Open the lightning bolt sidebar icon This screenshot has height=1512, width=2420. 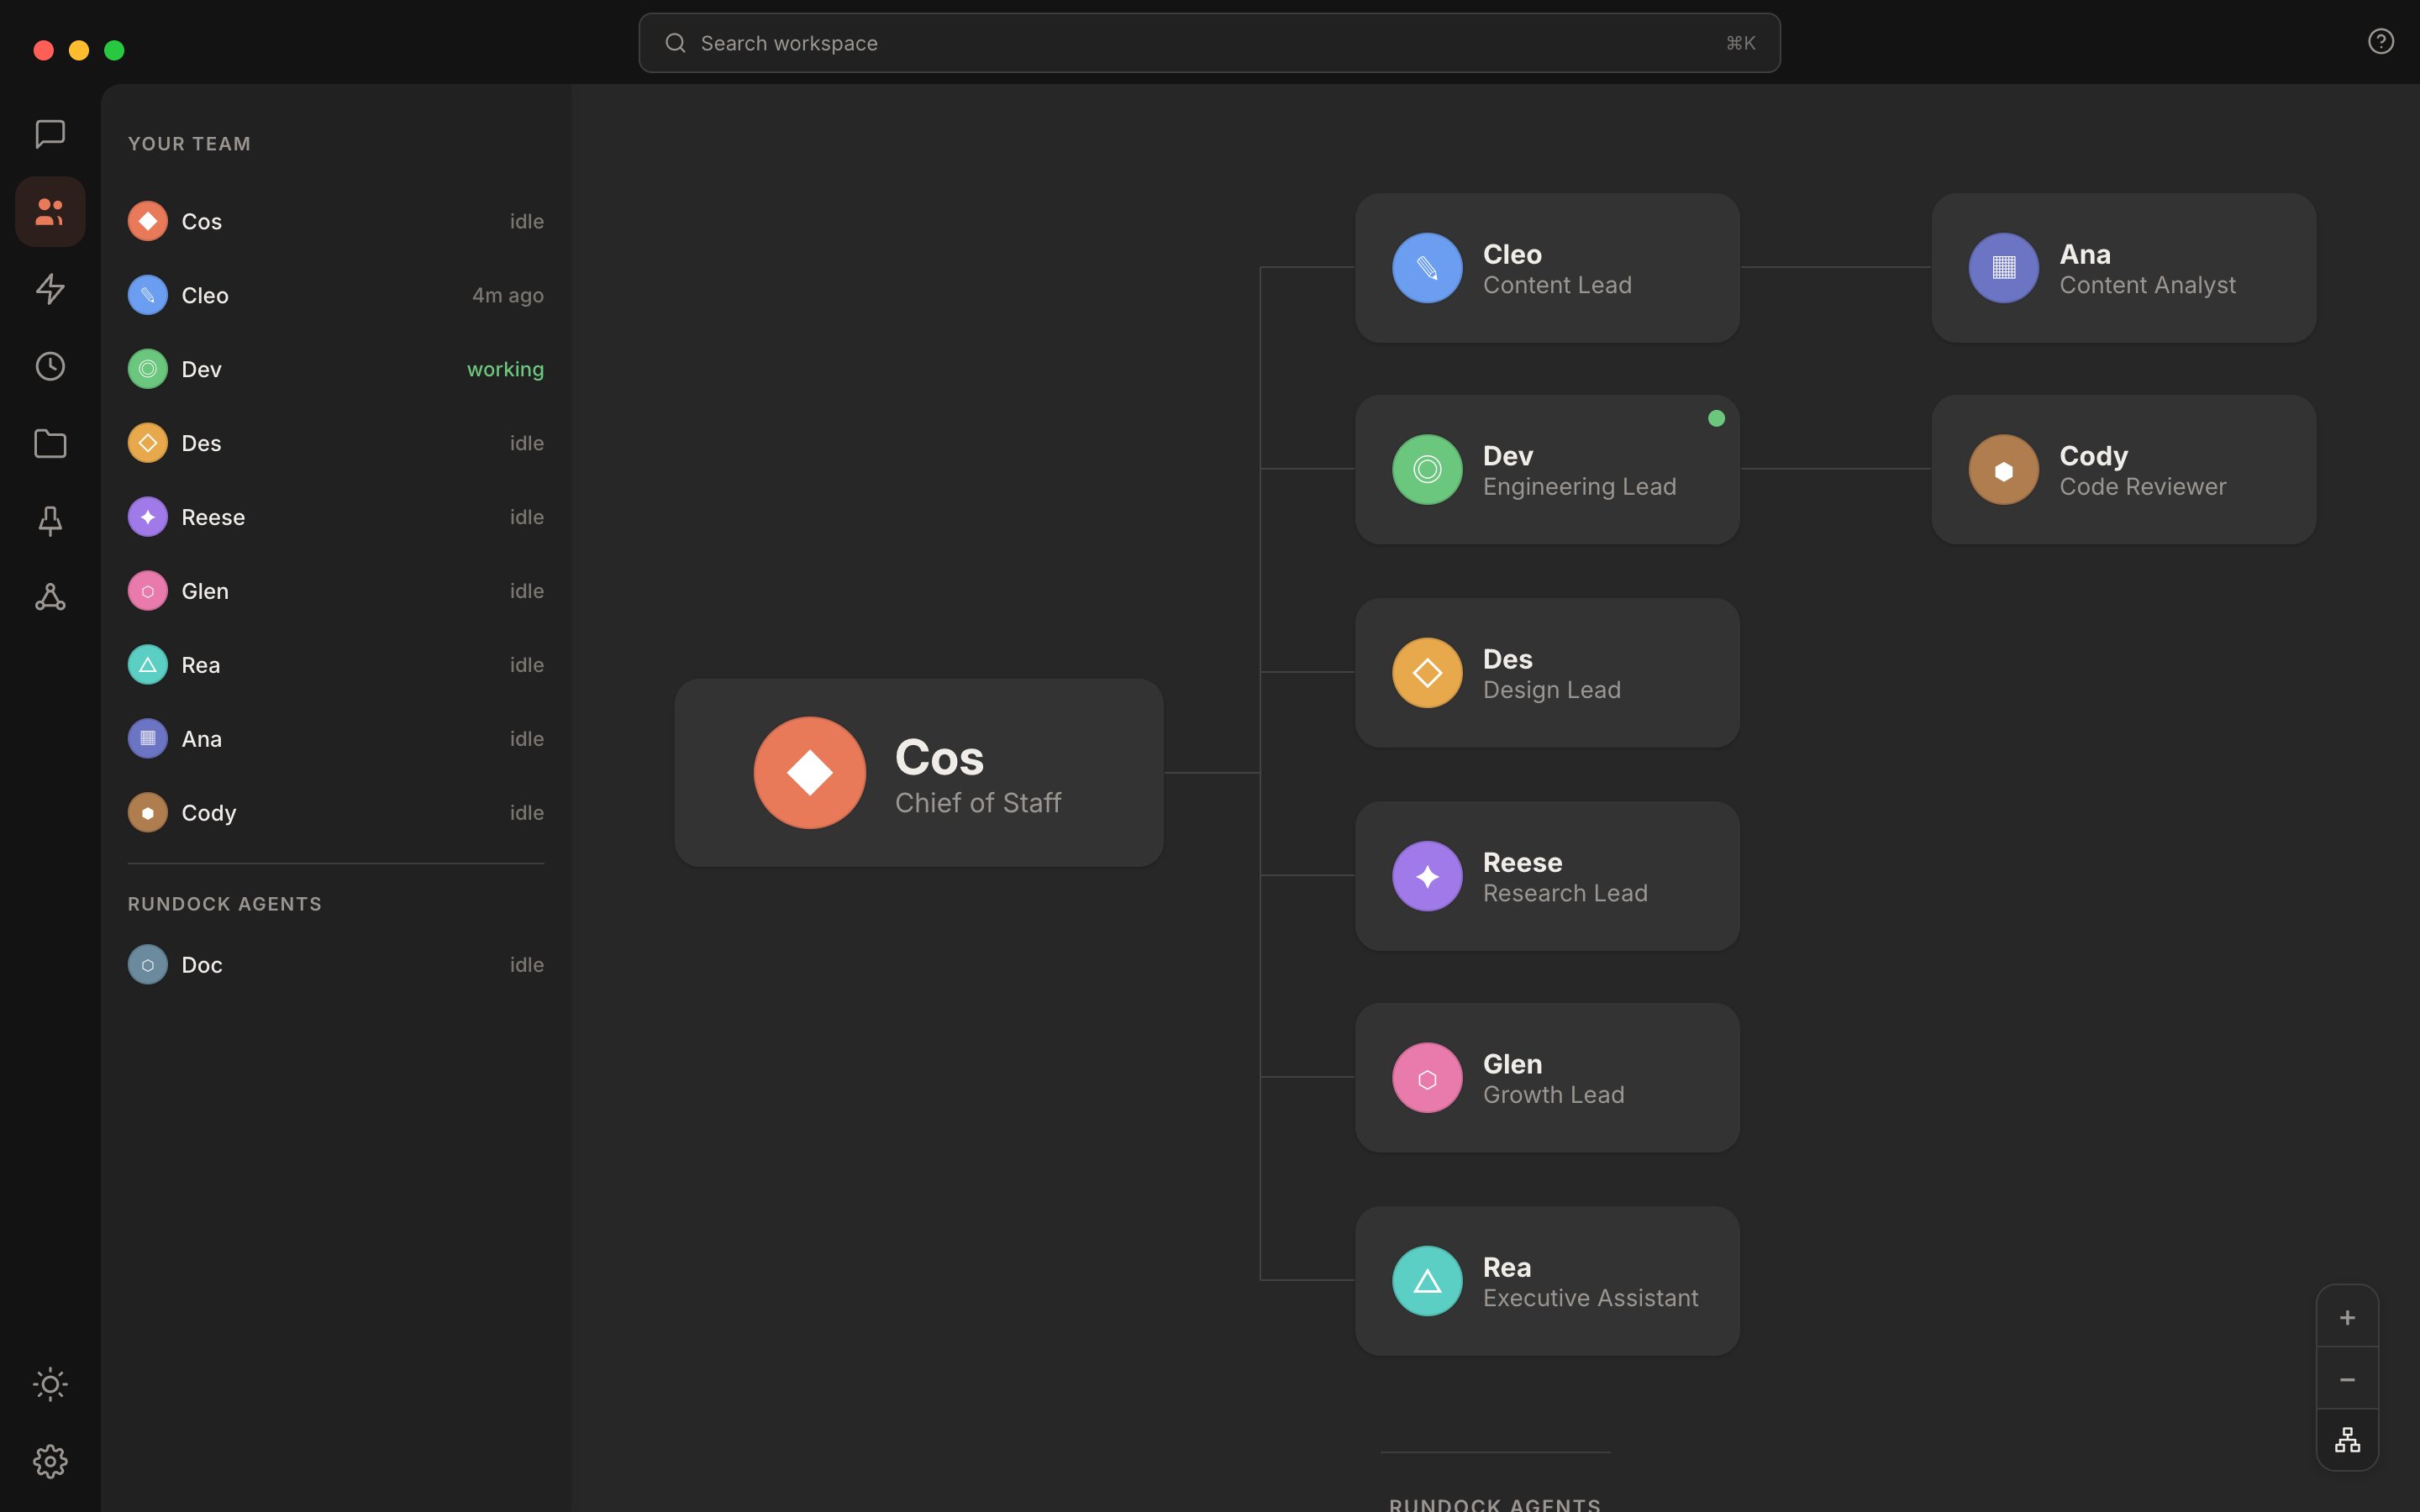coord(50,289)
